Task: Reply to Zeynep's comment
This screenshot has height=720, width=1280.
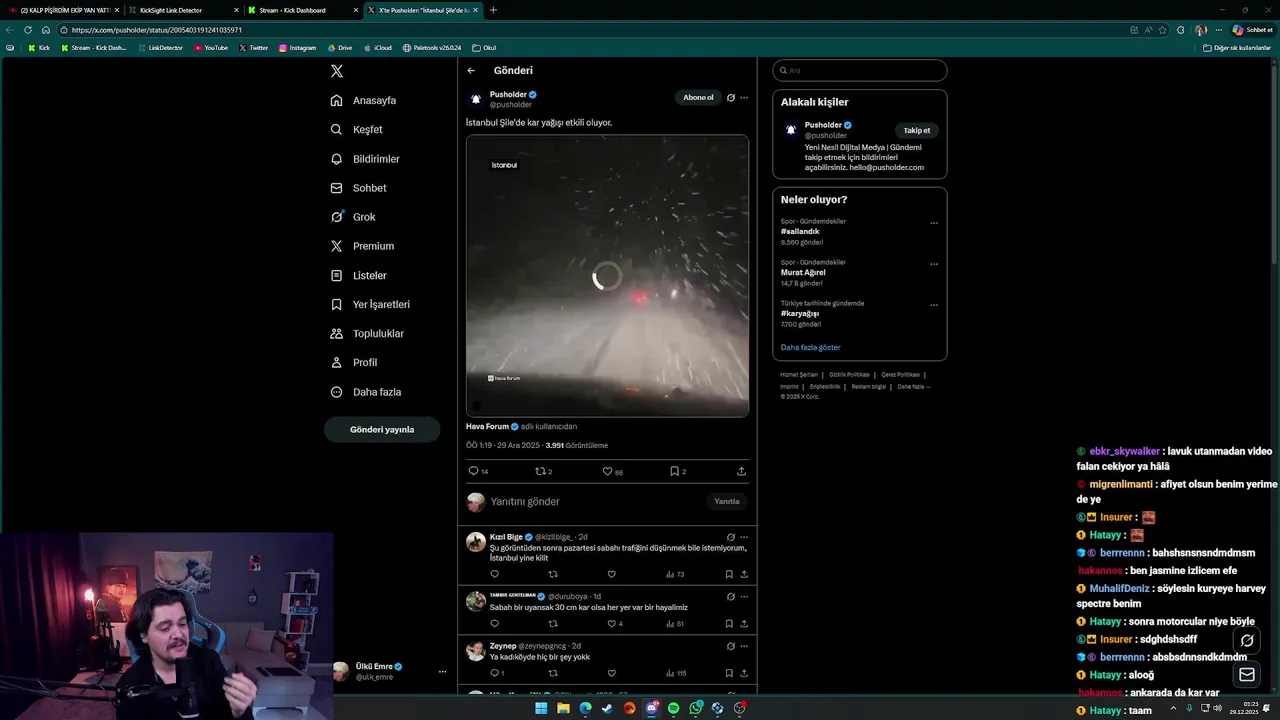Action: [494, 673]
